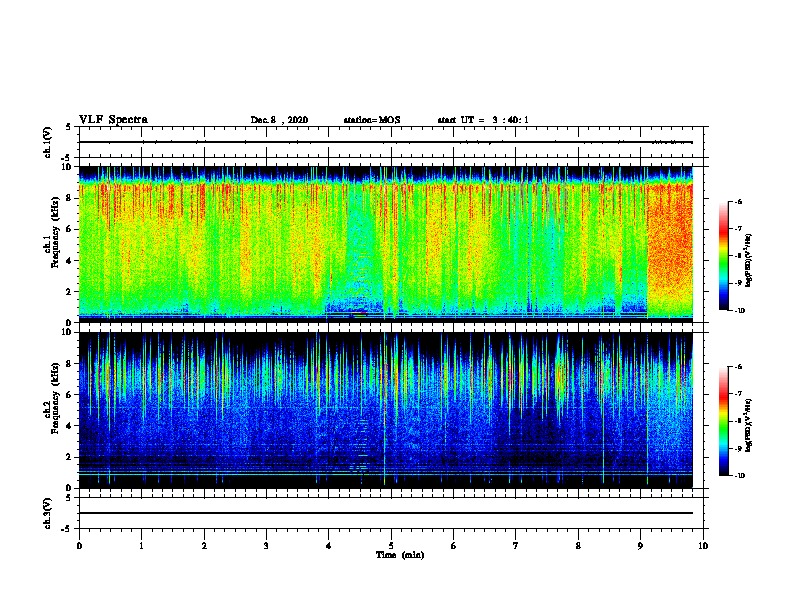Select the date 'Dec. 8, 2020' label
Screen dimensions: 792x612
pyautogui.click(x=279, y=120)
